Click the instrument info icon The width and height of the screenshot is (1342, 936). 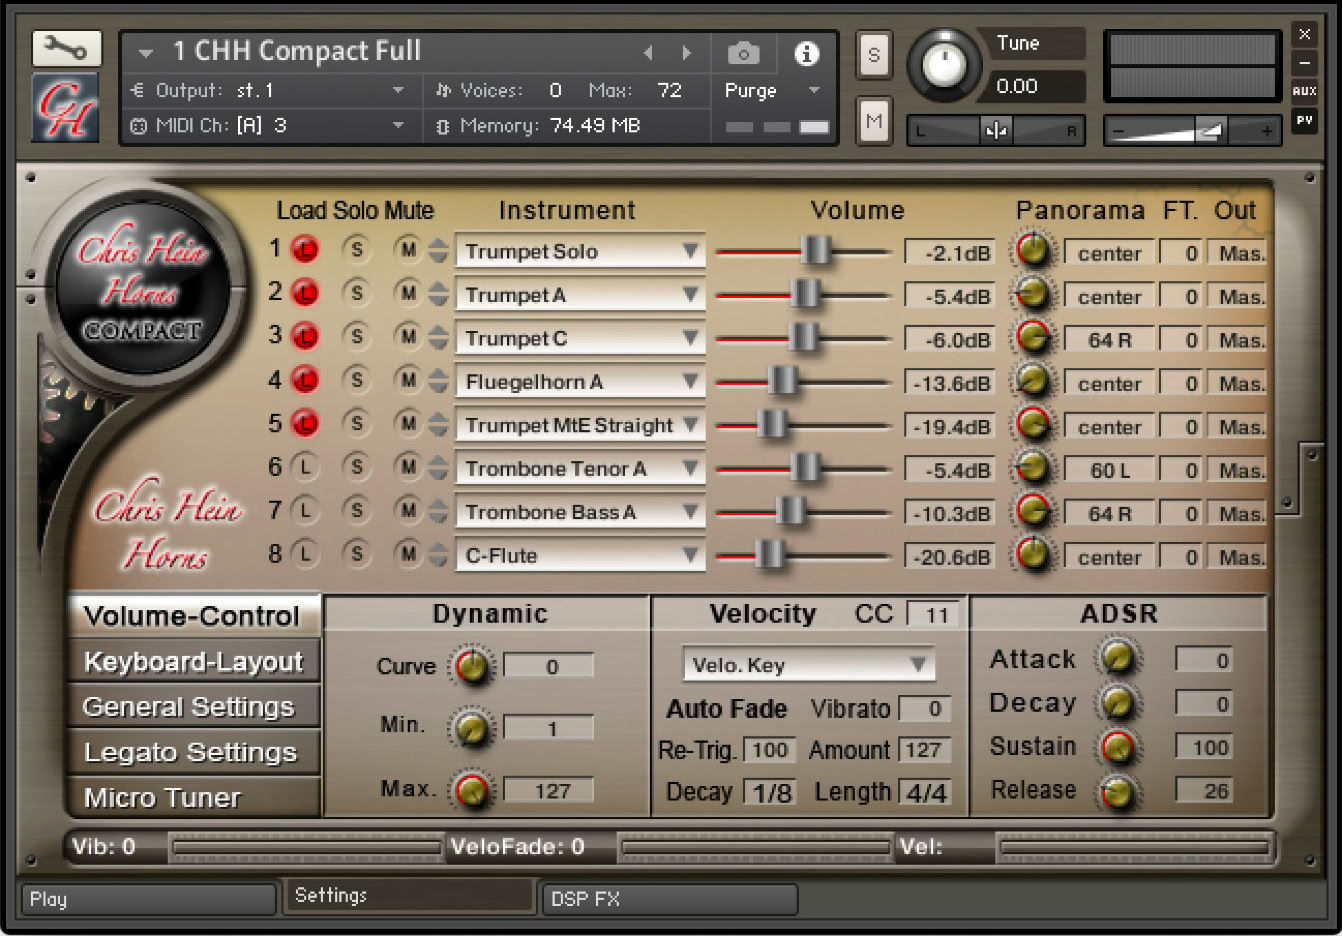pos(806,53)
